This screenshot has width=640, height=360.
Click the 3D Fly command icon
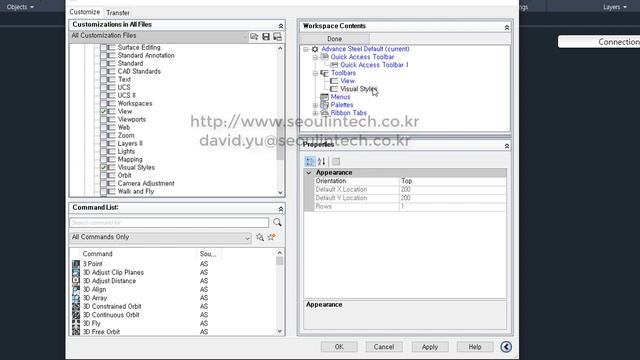coord(76,324)
